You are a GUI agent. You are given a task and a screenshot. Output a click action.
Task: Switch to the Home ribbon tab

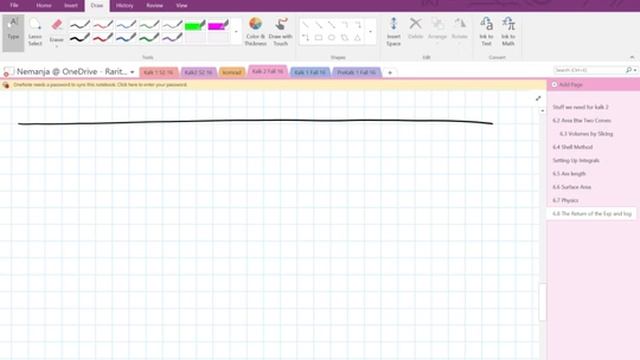pyautogui.click(x=44, y=5)
